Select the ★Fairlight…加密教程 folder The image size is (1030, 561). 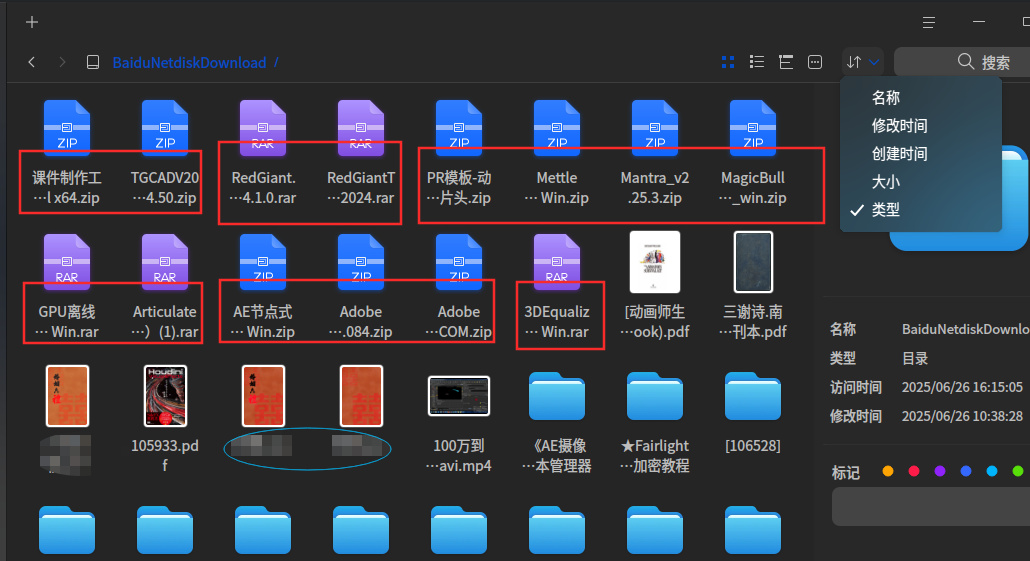(654, 422)
